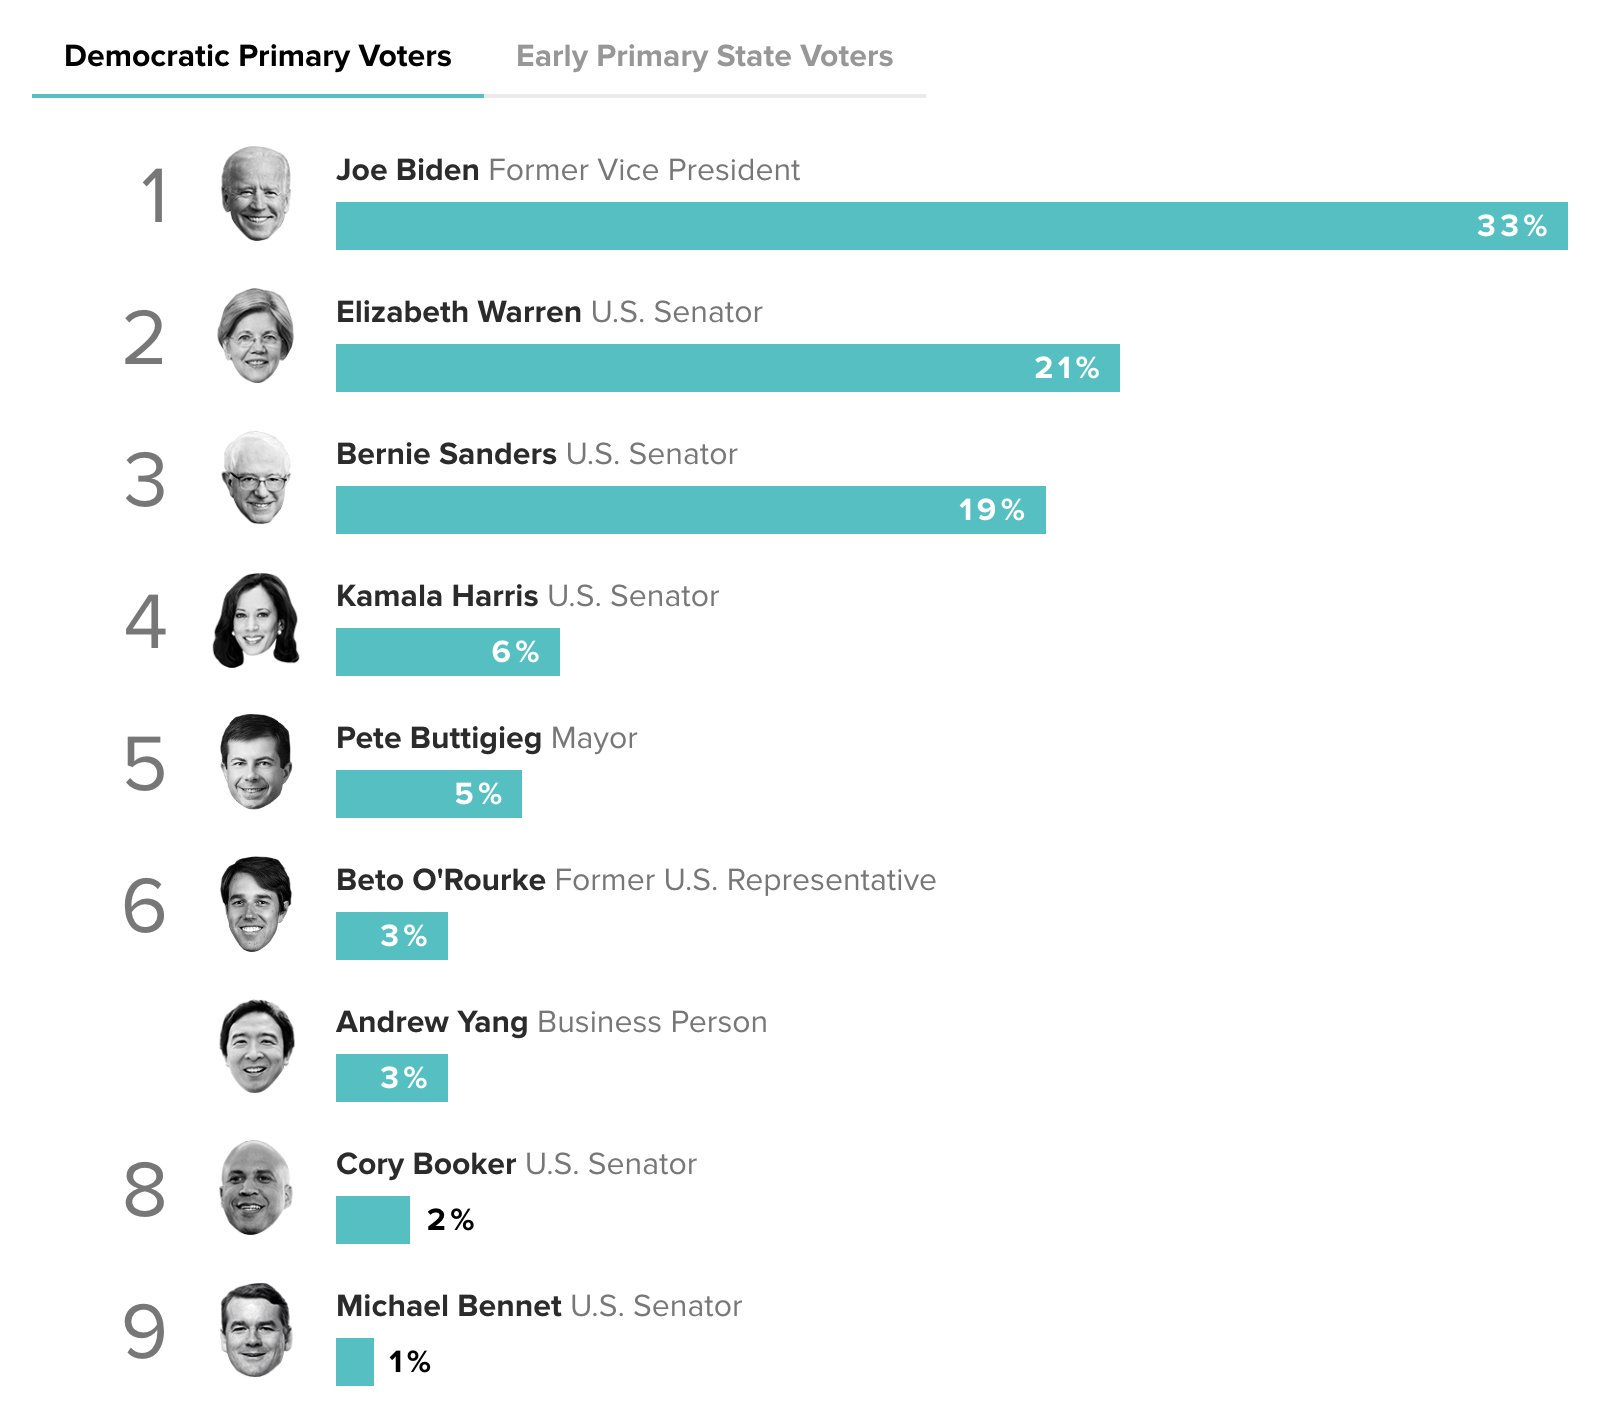Click Bernie Sanders' headshot photo

coord(257,478)
